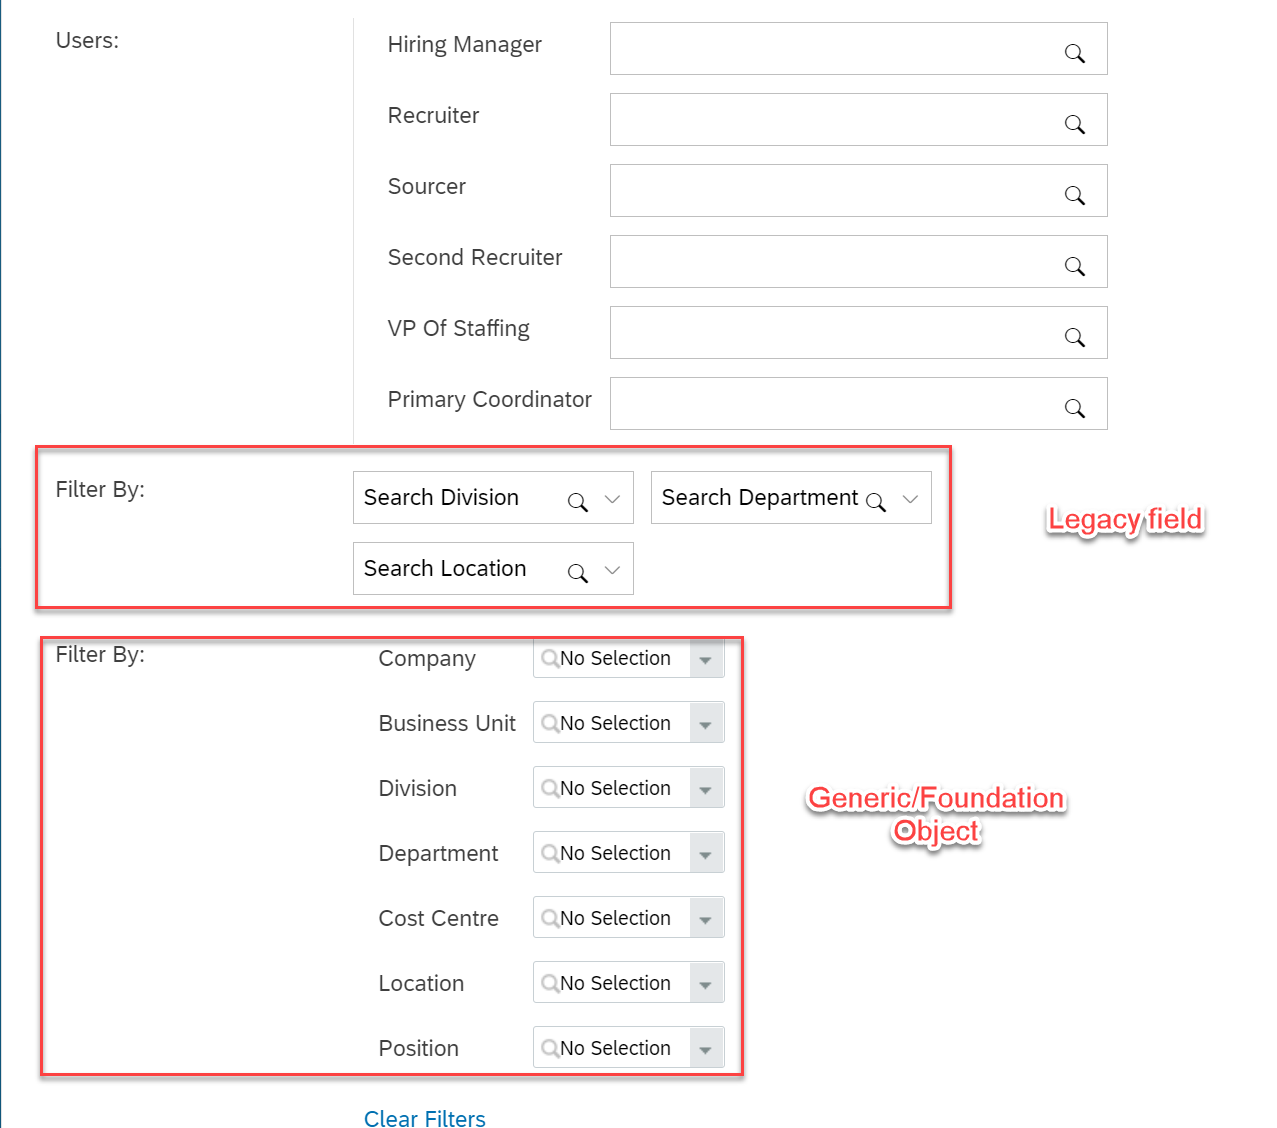Viewport: 1277px width, 1128px height.
Task: Focus the Second Recruiter input field
Action: pyautogui.click(x=858, y=262)
